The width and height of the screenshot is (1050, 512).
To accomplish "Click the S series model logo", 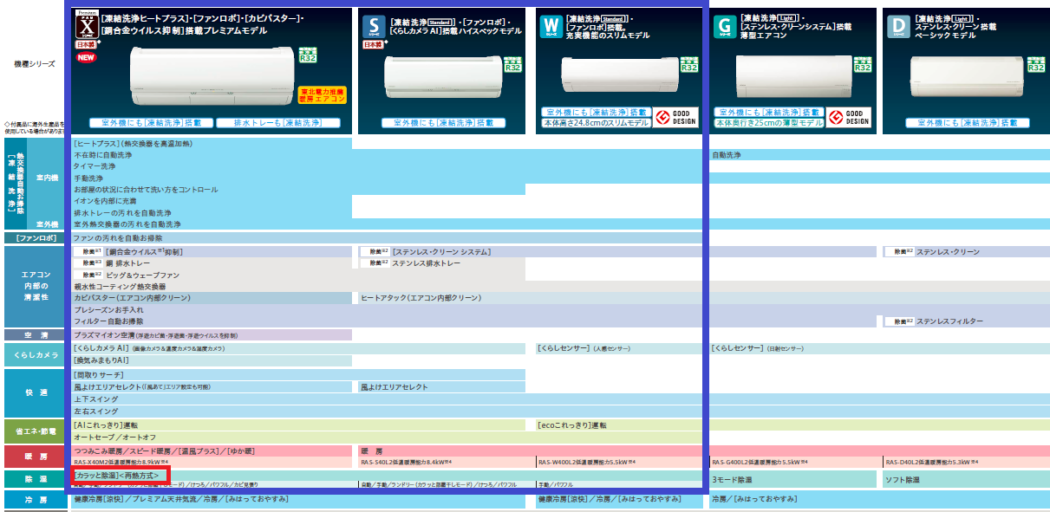I will point(373,27).
